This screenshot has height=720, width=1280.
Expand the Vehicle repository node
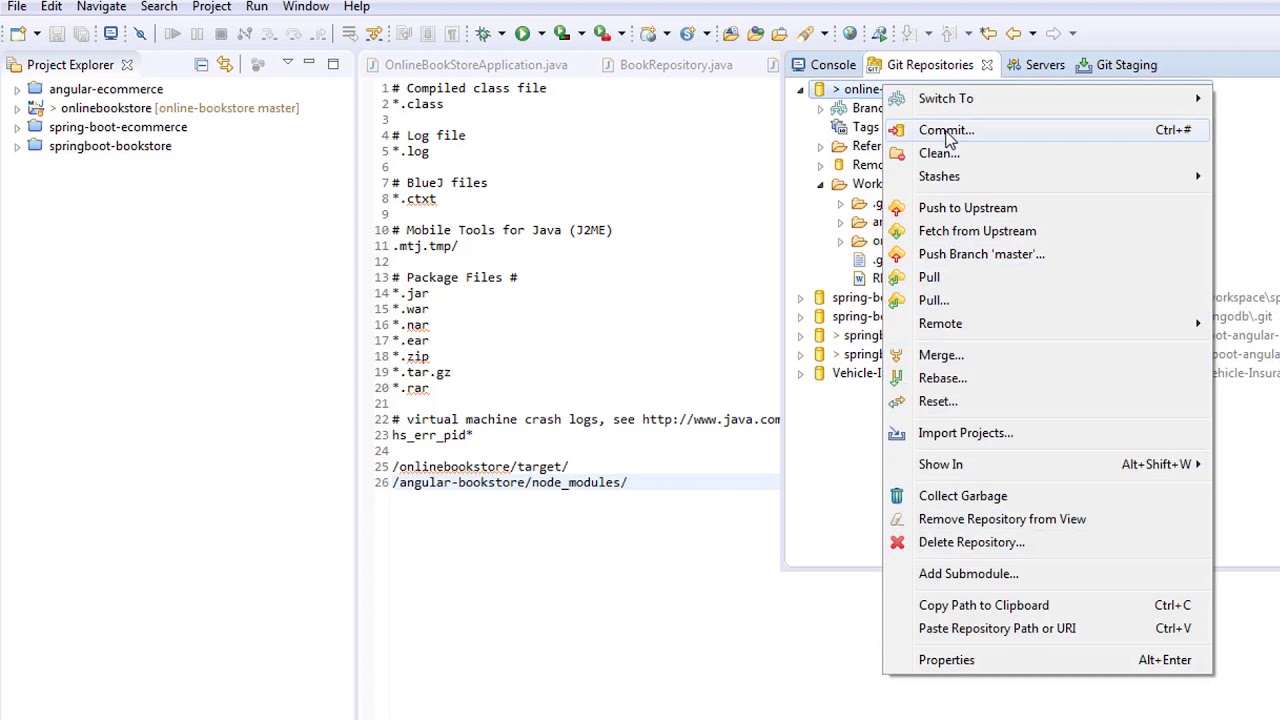point(800,373)
